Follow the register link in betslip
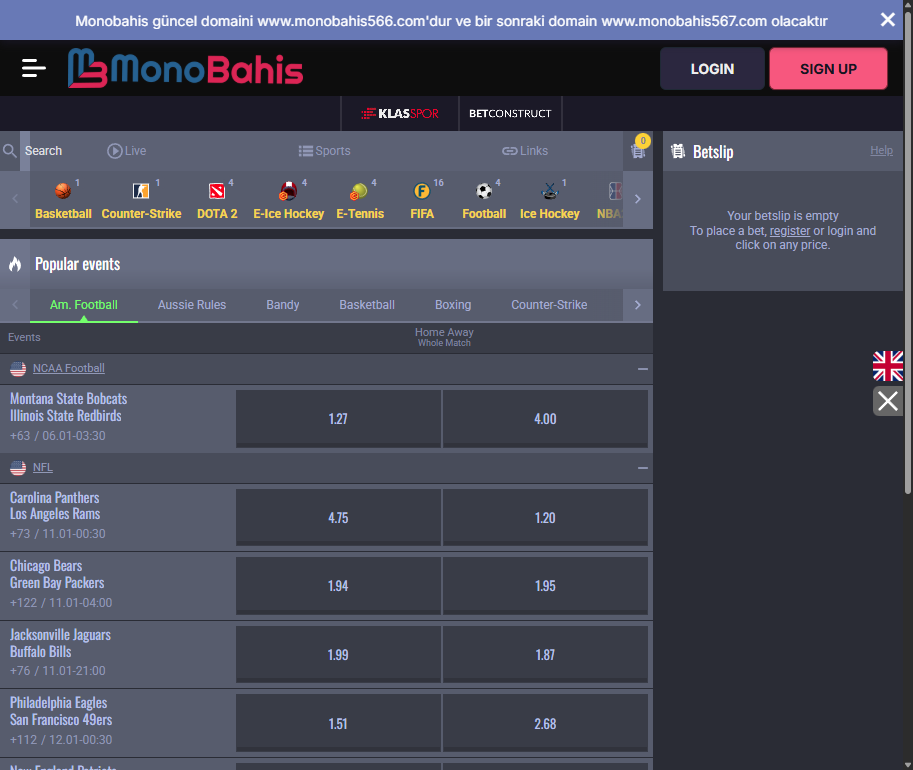 click(x=789, y=231)
